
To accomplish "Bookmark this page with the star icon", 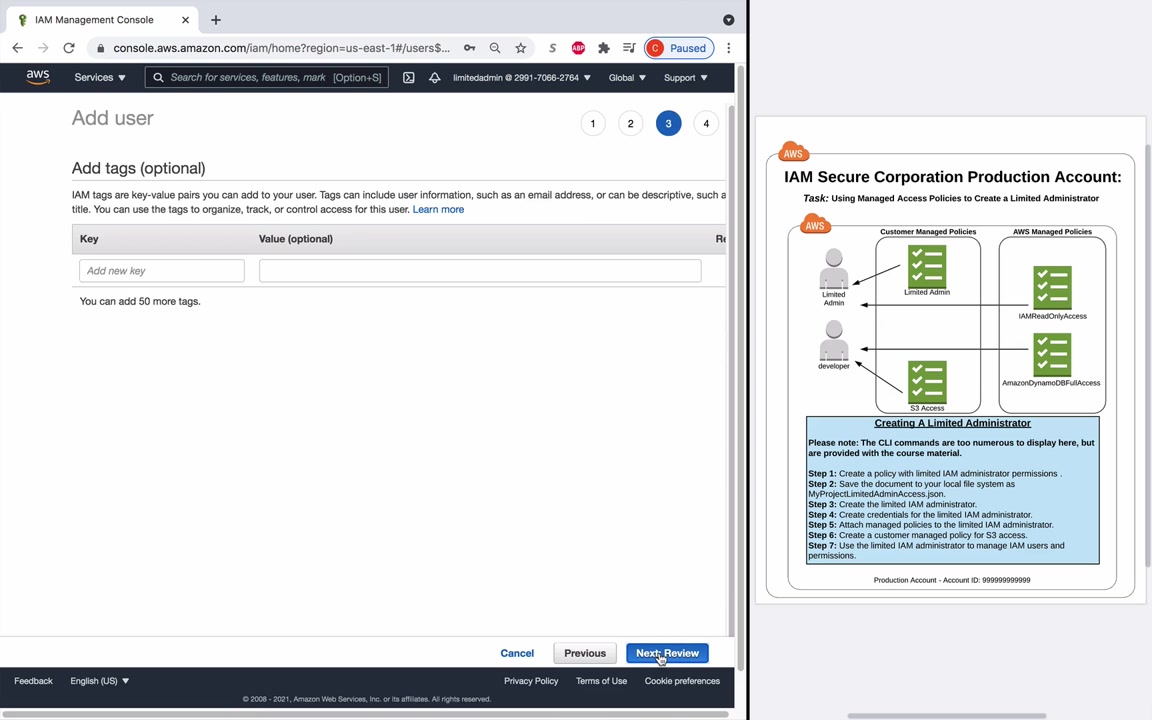I will pyautogui.click(x=520, y=48).
